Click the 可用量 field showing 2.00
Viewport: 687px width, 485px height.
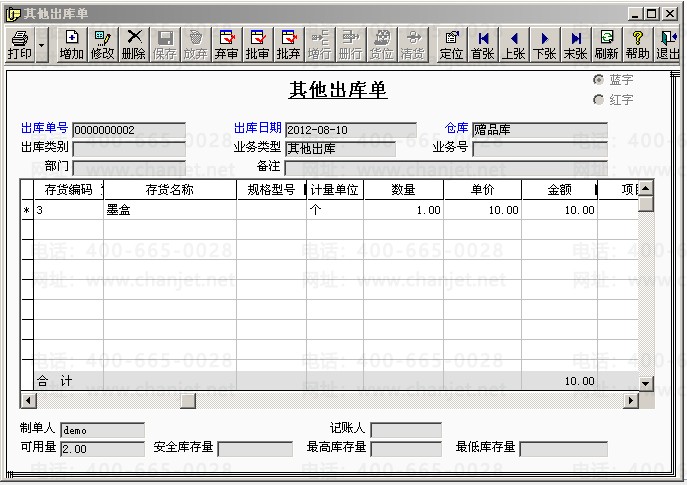pos(103,449)
